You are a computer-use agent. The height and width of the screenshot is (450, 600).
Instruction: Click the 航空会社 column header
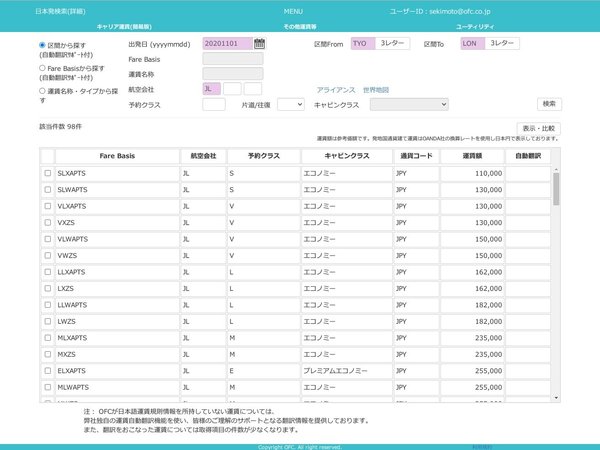point(203,156)
